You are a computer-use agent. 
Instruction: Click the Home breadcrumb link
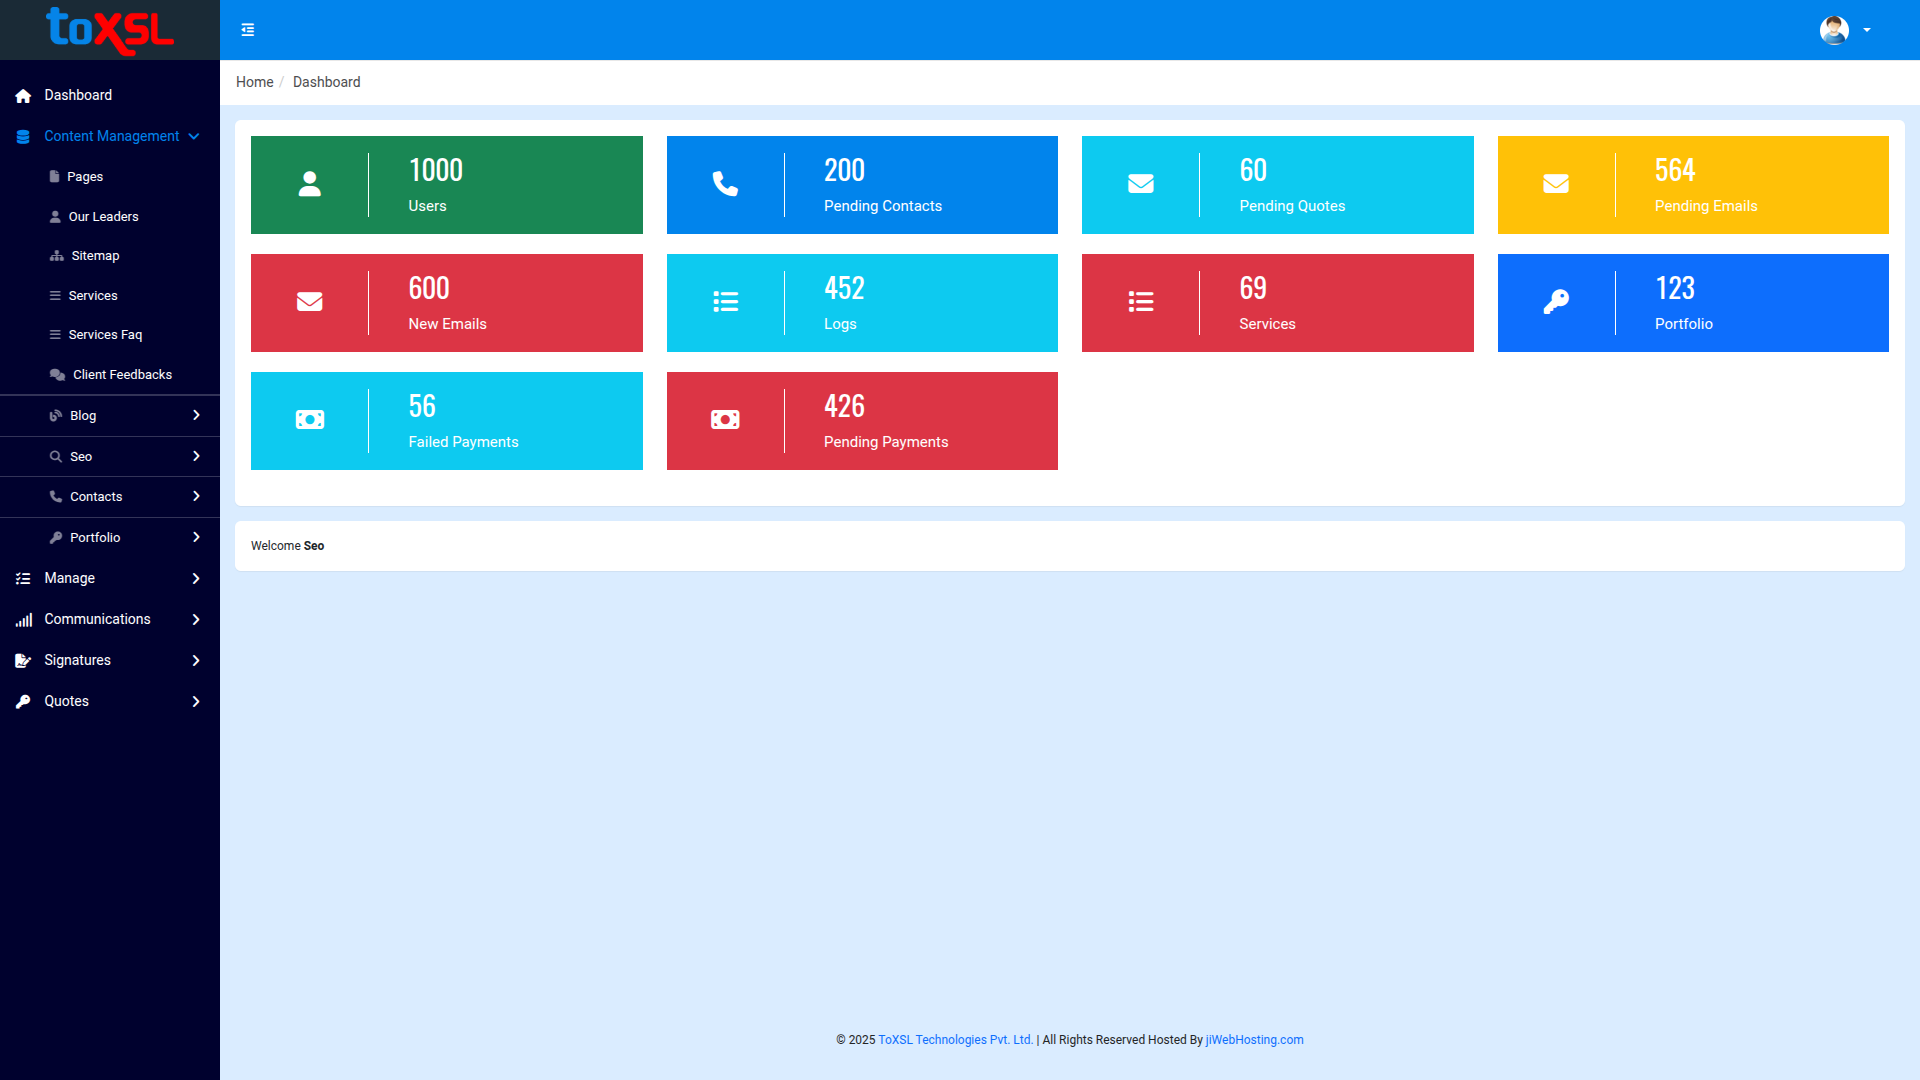[x=254, y=82]
